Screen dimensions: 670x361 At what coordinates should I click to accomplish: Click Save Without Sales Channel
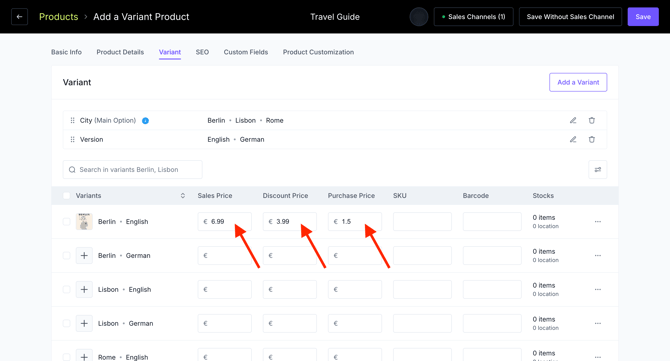pos(570,17)
